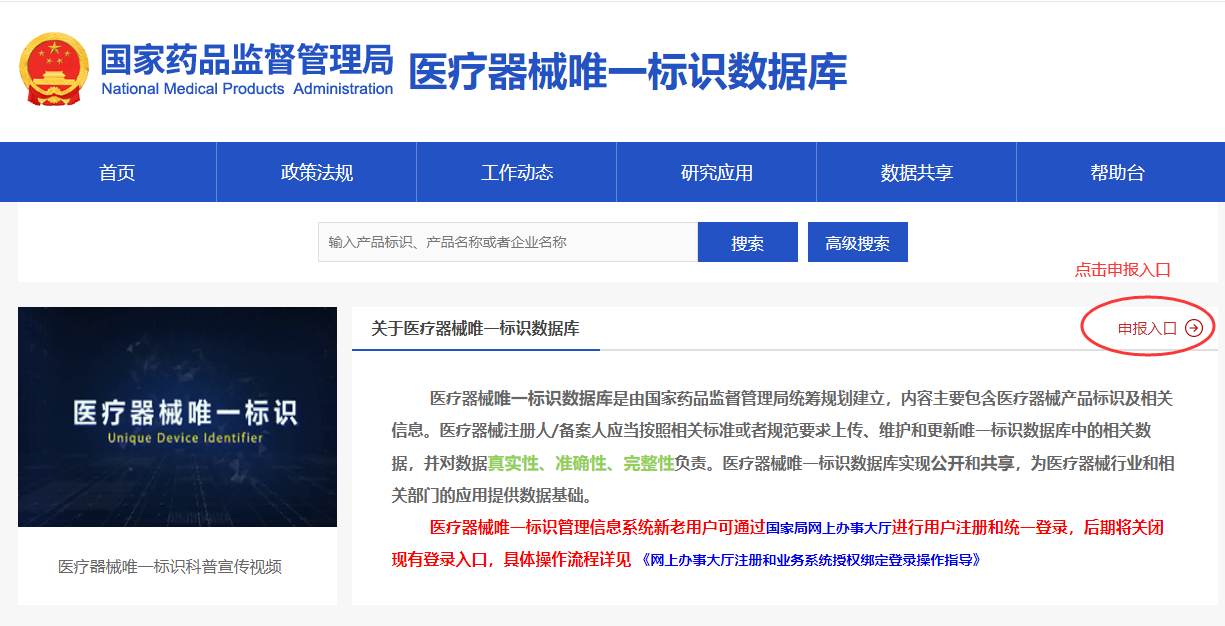
Task: Click the 搜索 button
Action: click(x=748, y=242)
